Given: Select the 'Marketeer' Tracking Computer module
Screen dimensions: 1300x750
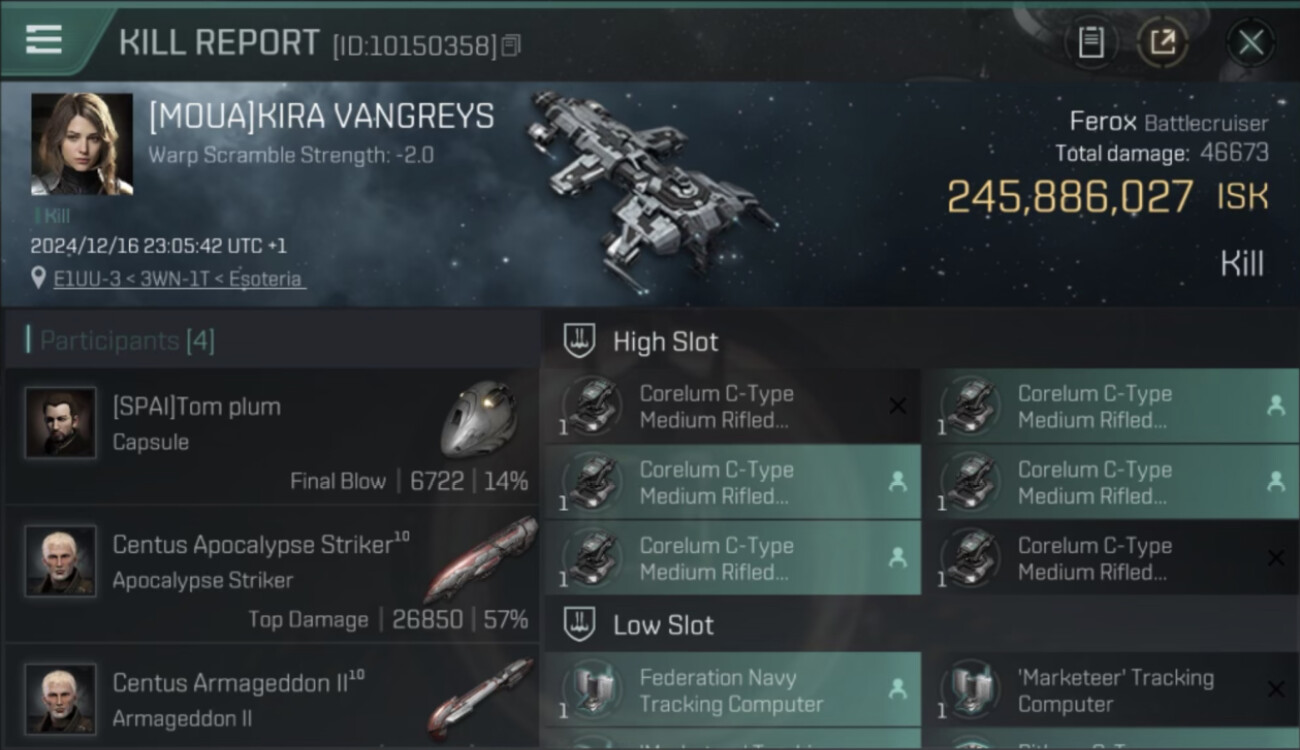Looking at the screenshot, I should (x=1112, y=690).
